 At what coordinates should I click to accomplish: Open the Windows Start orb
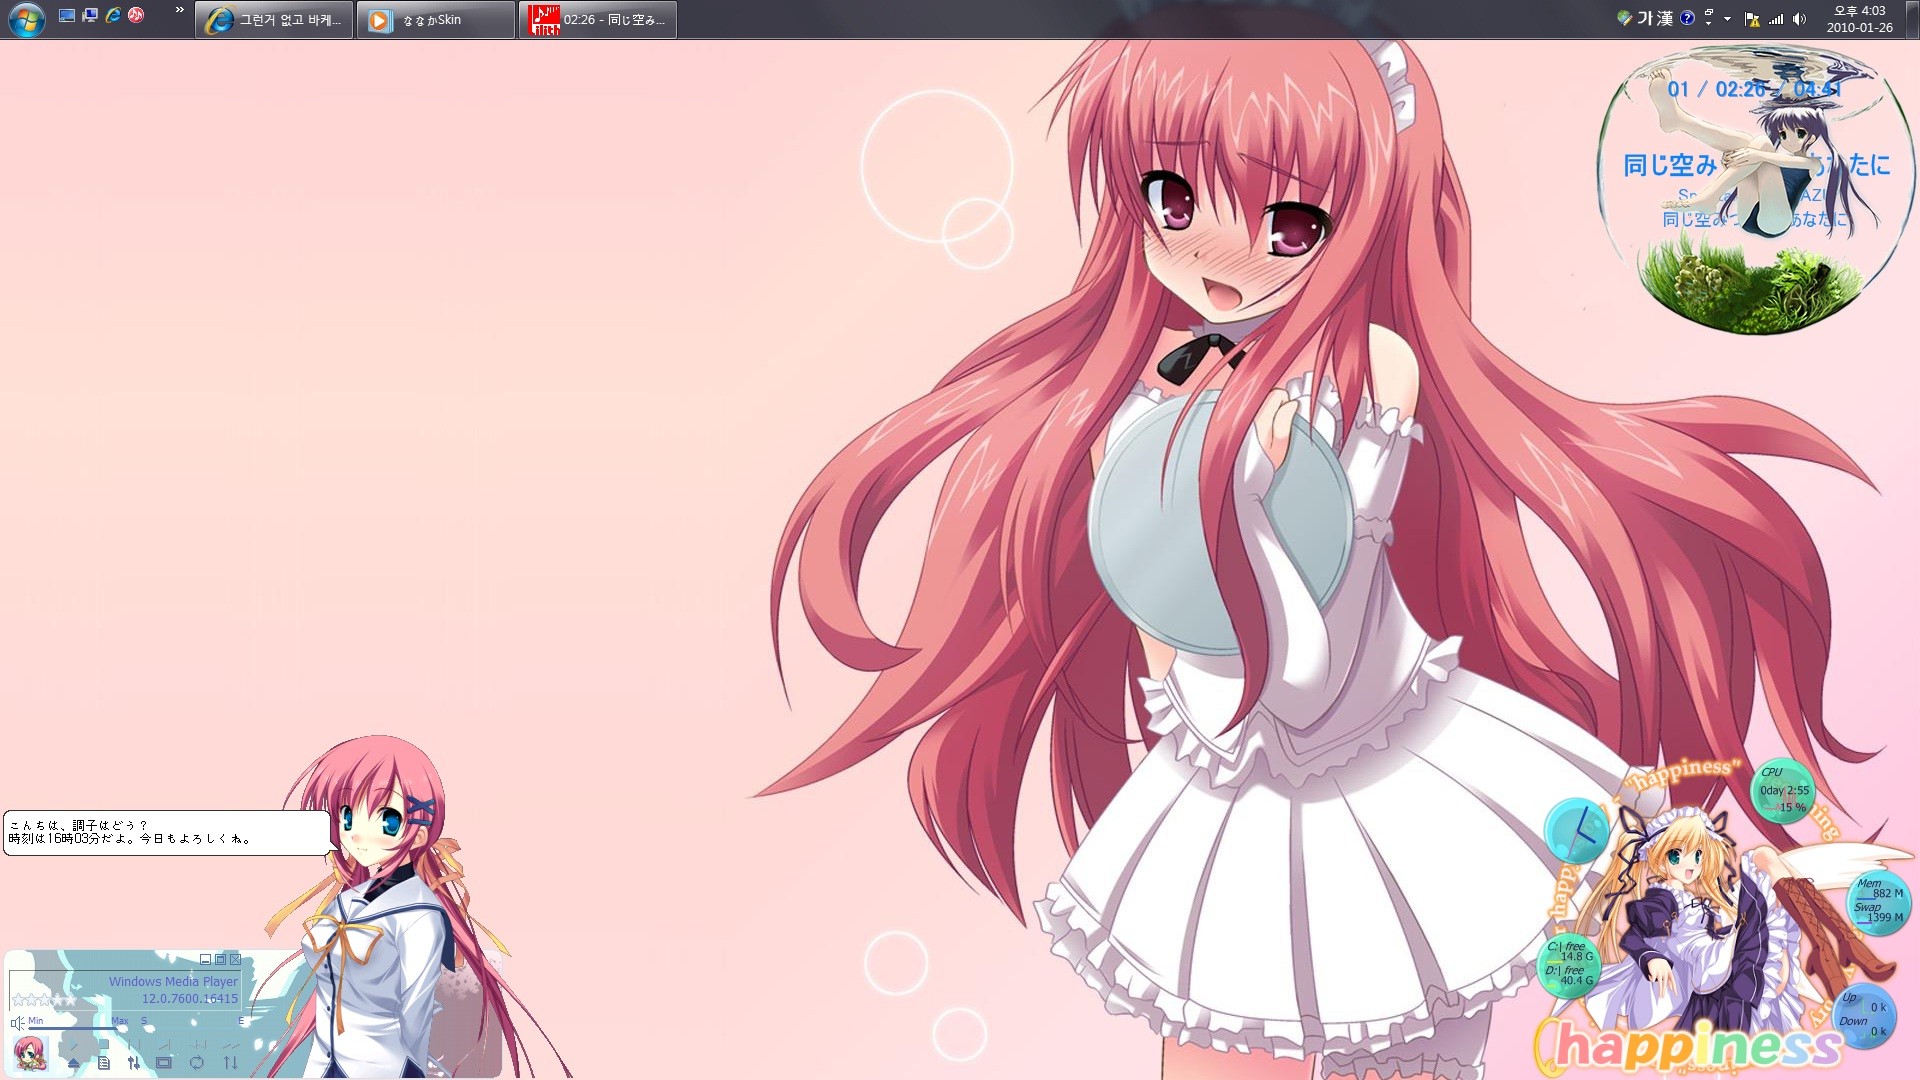26,20
